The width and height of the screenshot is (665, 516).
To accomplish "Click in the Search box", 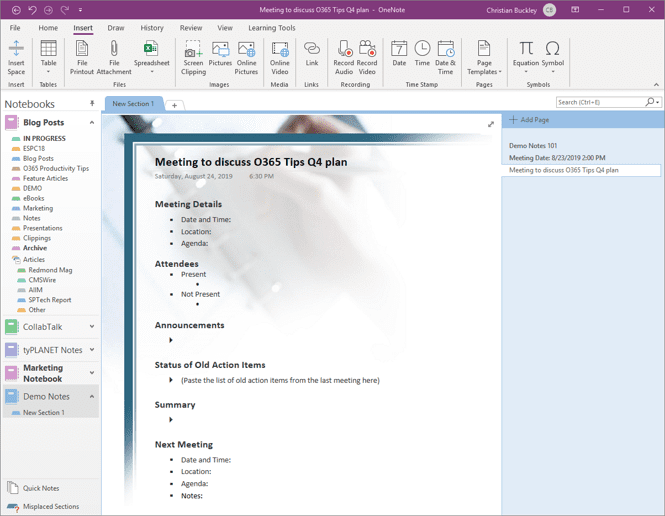I will 600,102.
